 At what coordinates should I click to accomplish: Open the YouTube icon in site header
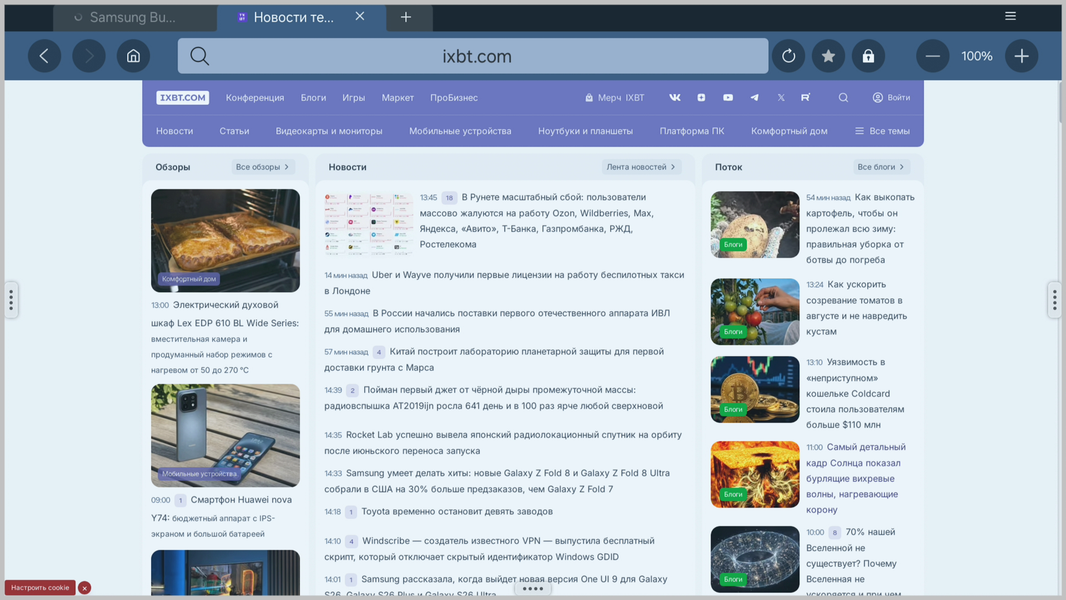click(727, 97)
